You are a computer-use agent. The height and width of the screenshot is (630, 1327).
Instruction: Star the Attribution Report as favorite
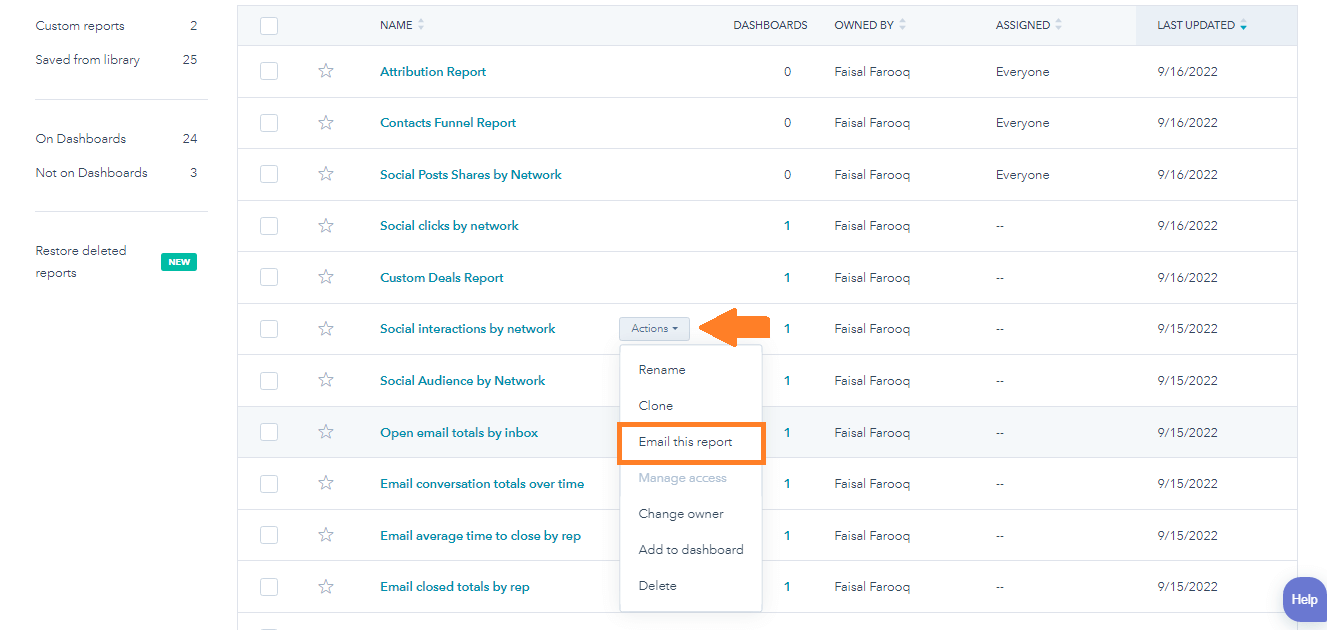click(325, 71)
